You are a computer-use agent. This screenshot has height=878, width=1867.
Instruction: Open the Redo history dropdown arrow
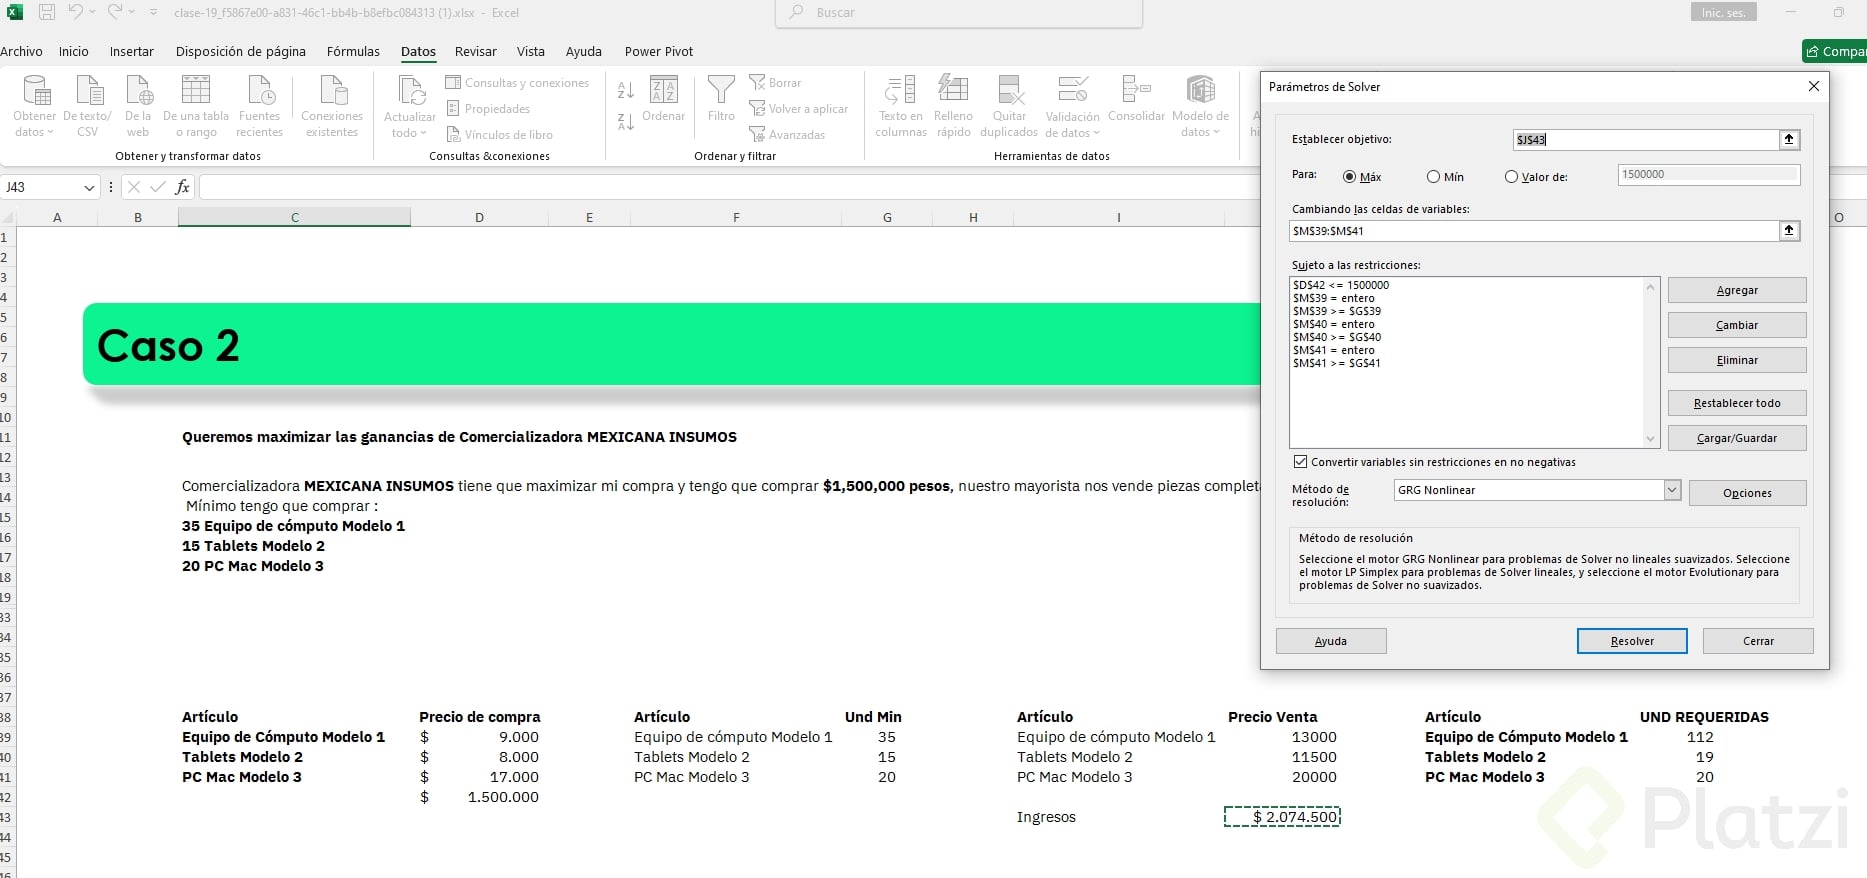coord(132,12)
